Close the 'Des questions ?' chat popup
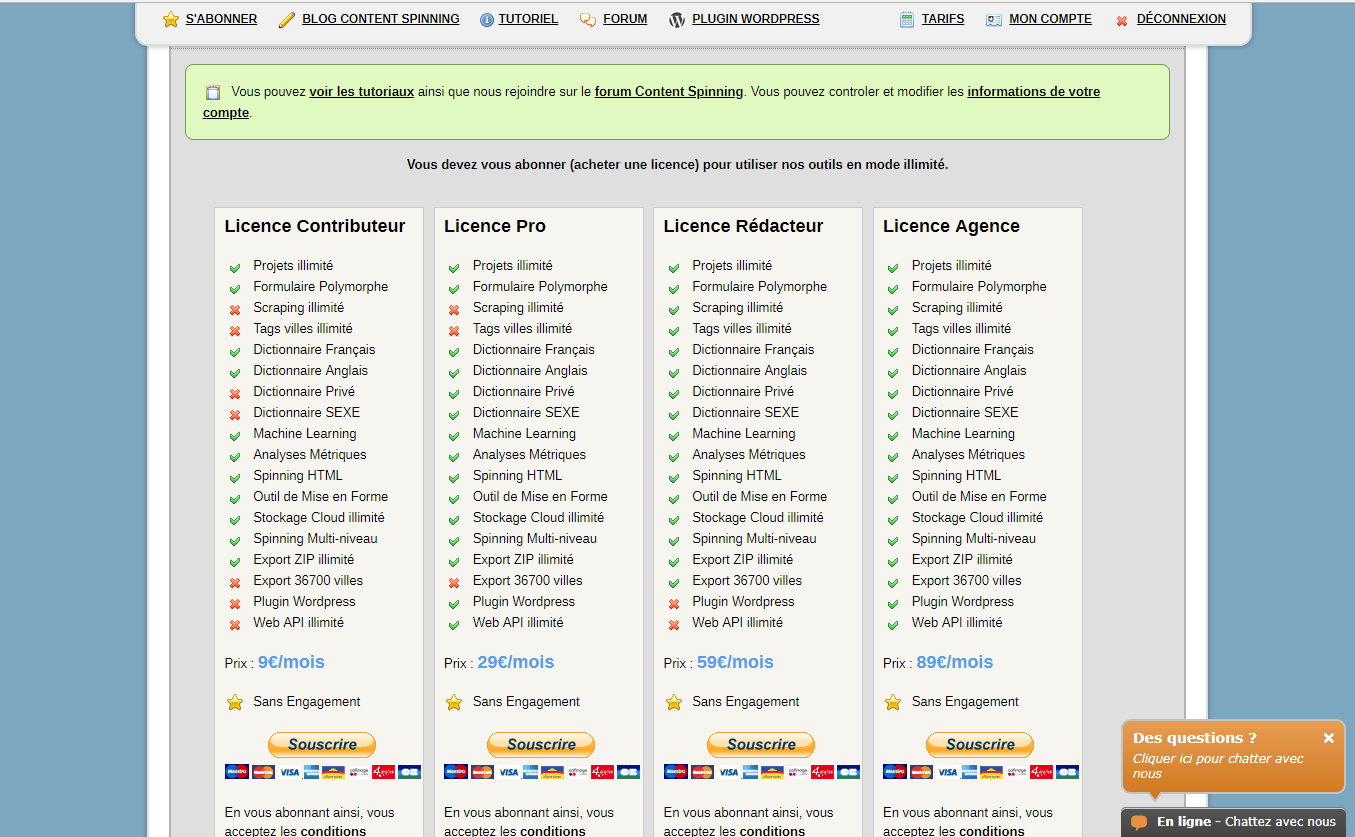 pos(1328,738)
